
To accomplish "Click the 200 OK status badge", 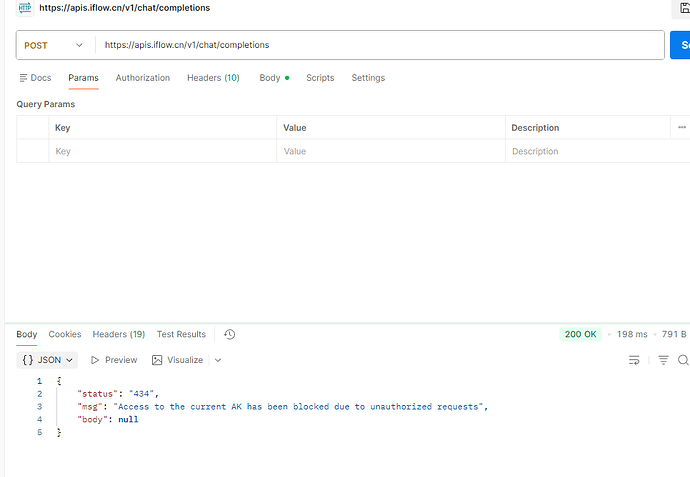I will point(580,334).
